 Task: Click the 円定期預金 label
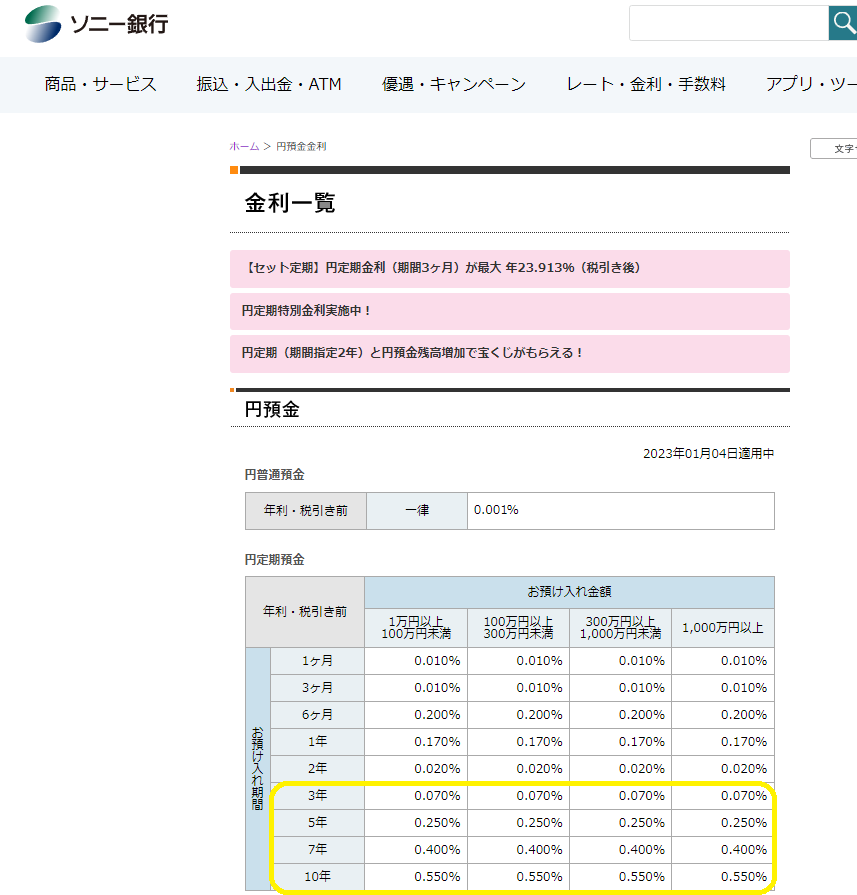point(275,560)
